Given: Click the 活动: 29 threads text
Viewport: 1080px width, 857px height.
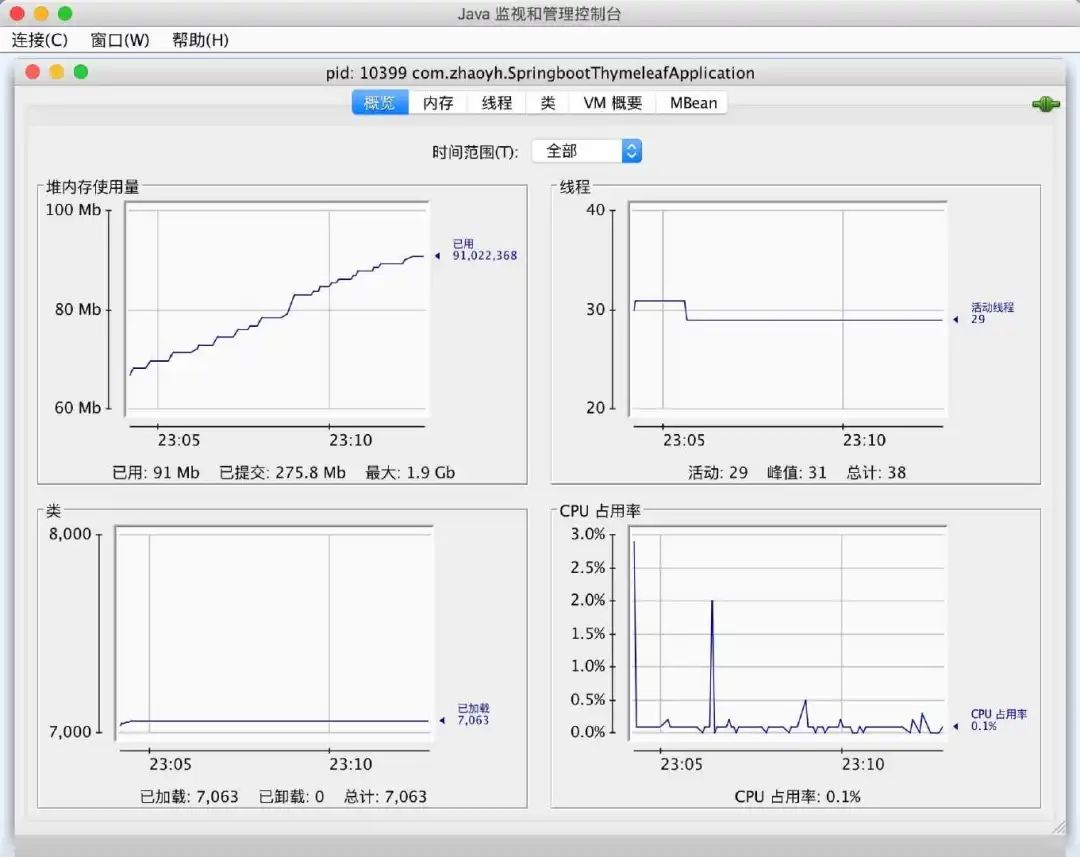Looking at the screenshot, I should pos(718,473).
